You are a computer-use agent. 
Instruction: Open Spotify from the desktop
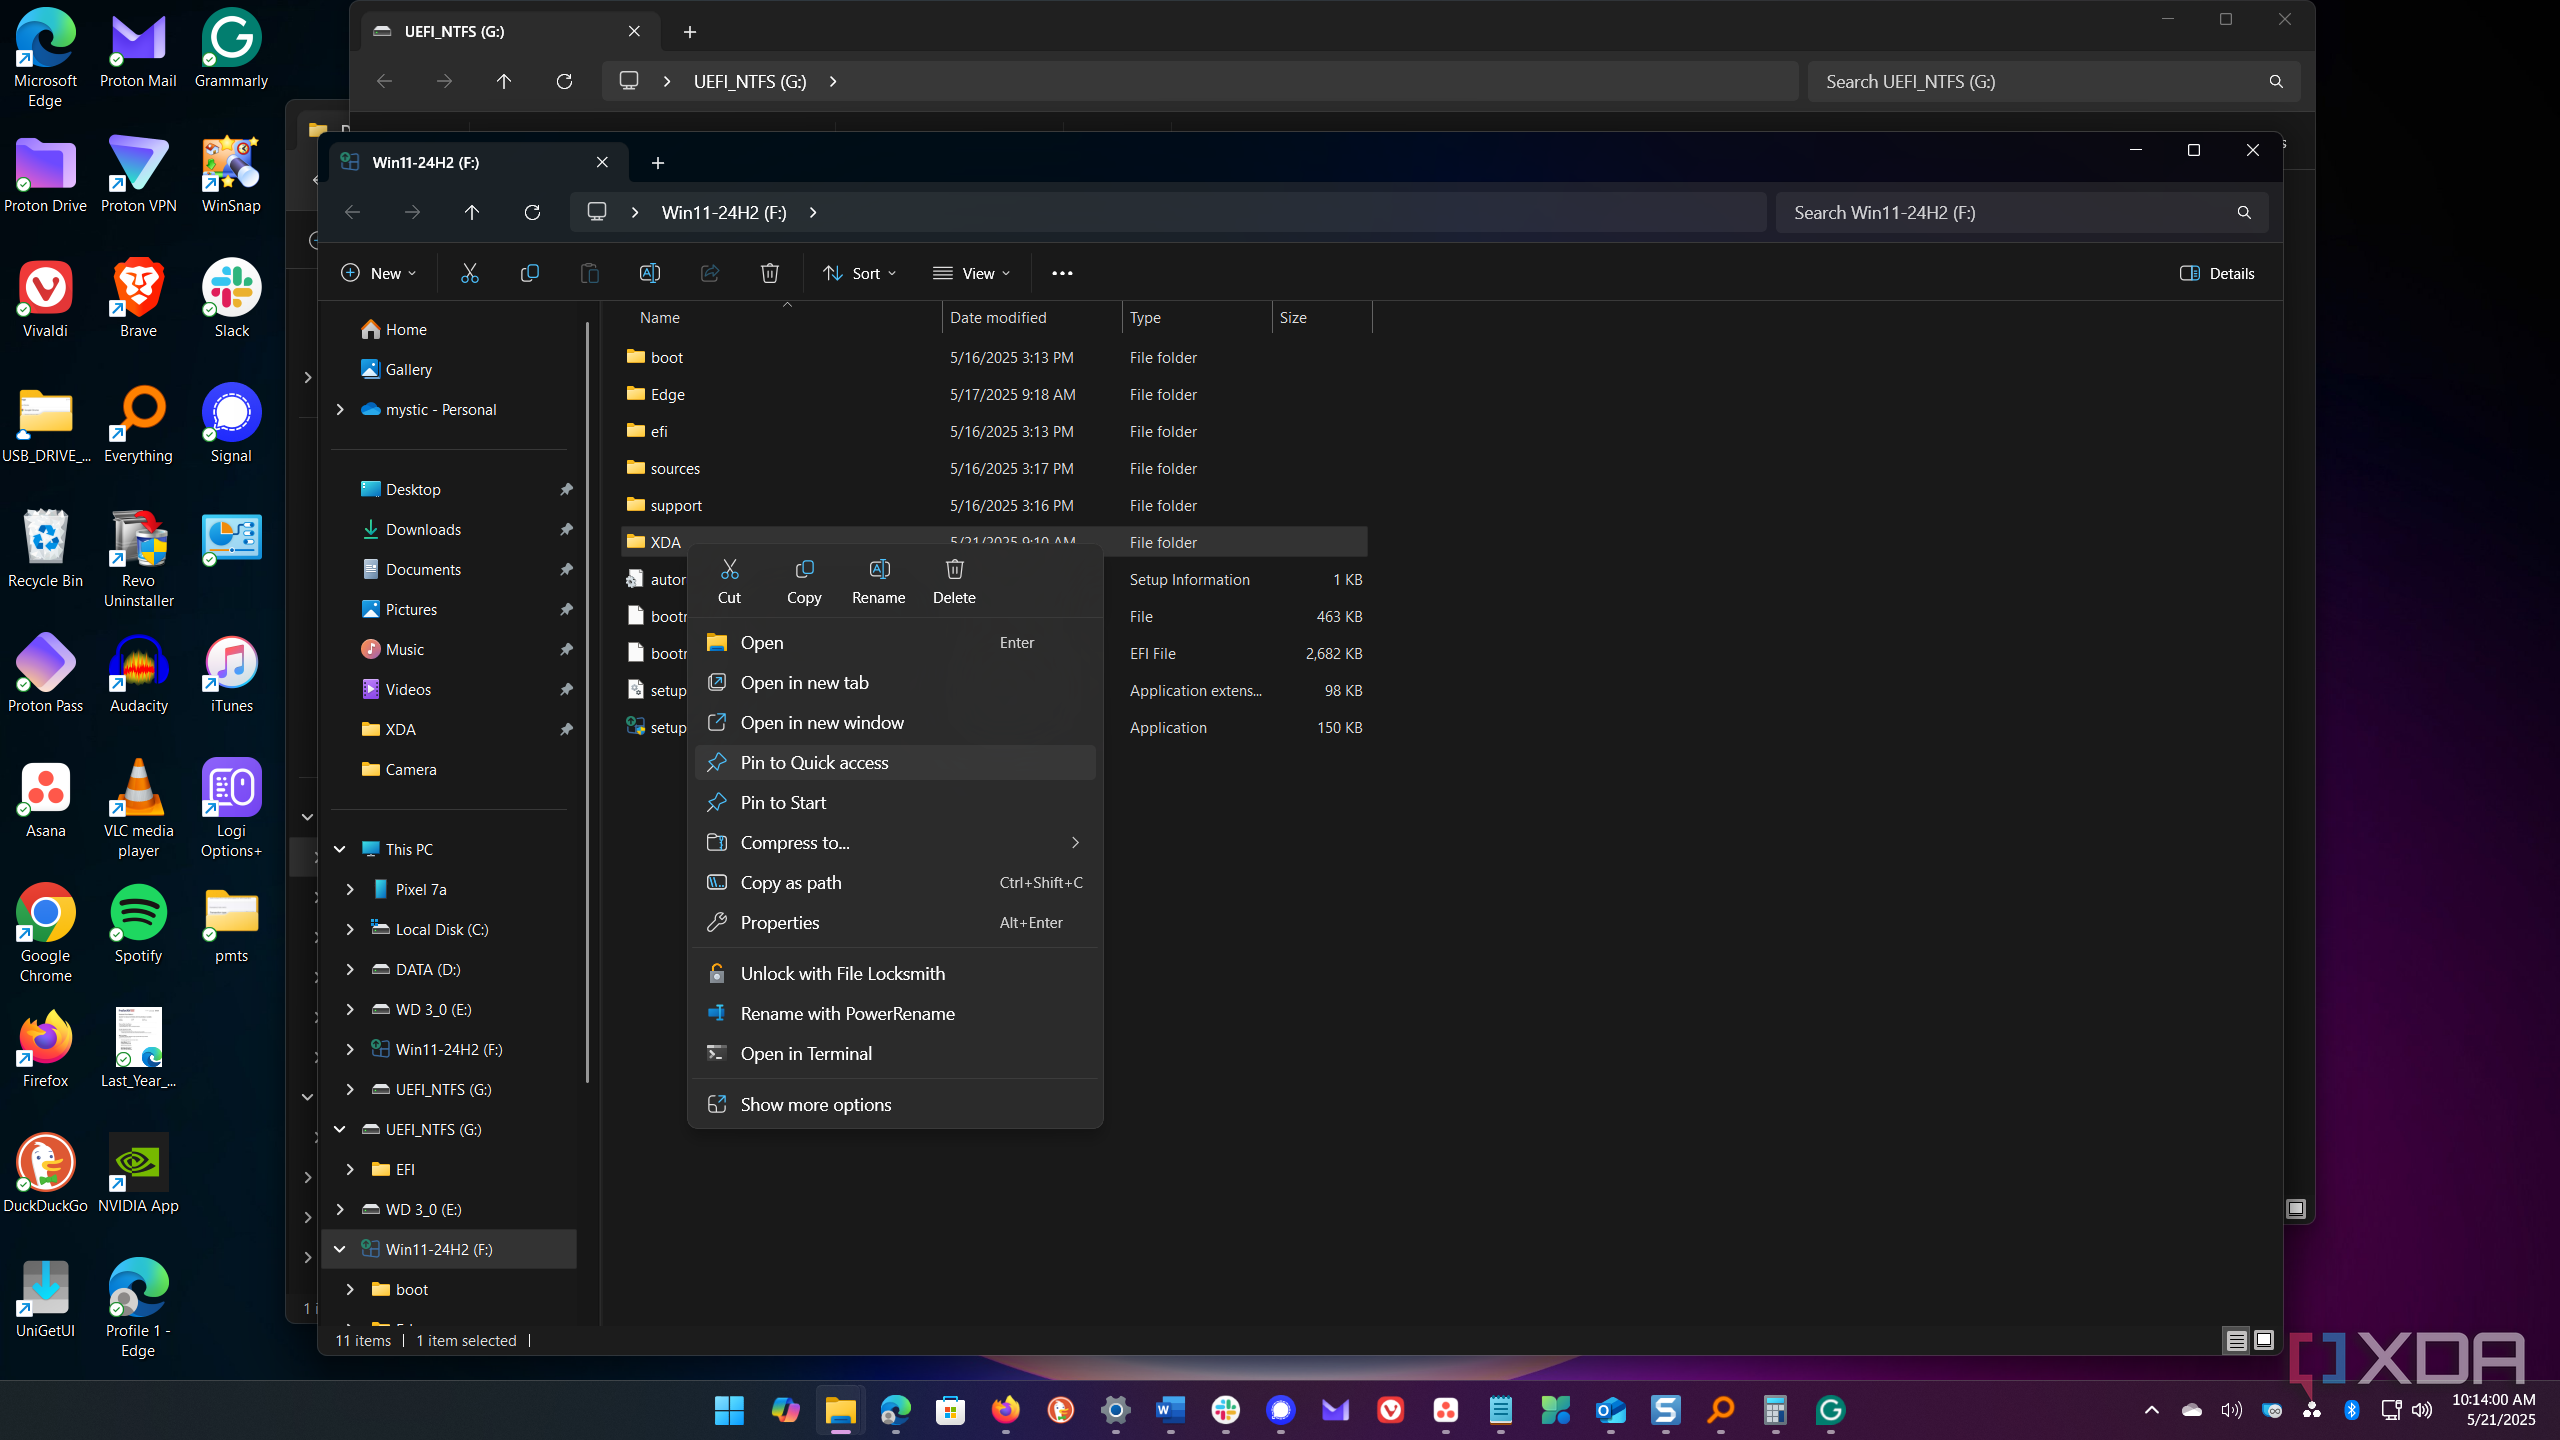point(138,924)
